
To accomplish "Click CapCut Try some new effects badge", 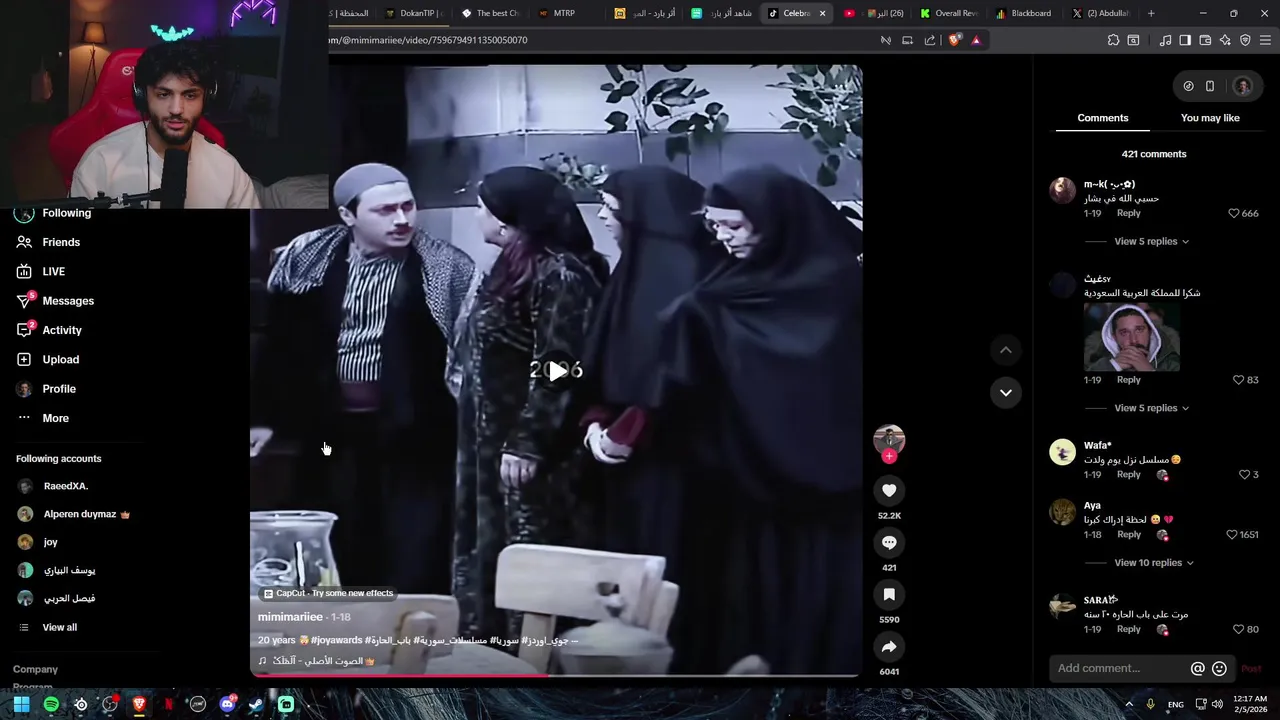I will coord(328,593).
